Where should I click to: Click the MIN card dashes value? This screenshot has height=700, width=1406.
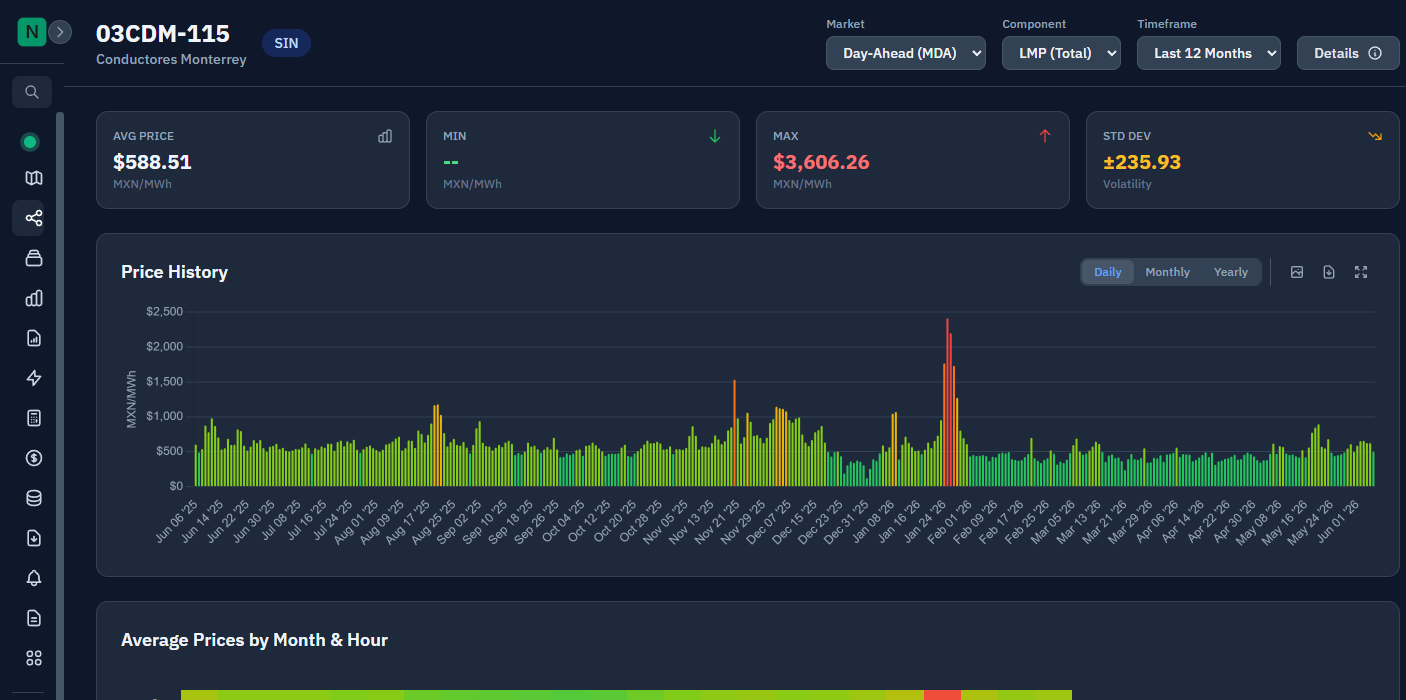451,162
